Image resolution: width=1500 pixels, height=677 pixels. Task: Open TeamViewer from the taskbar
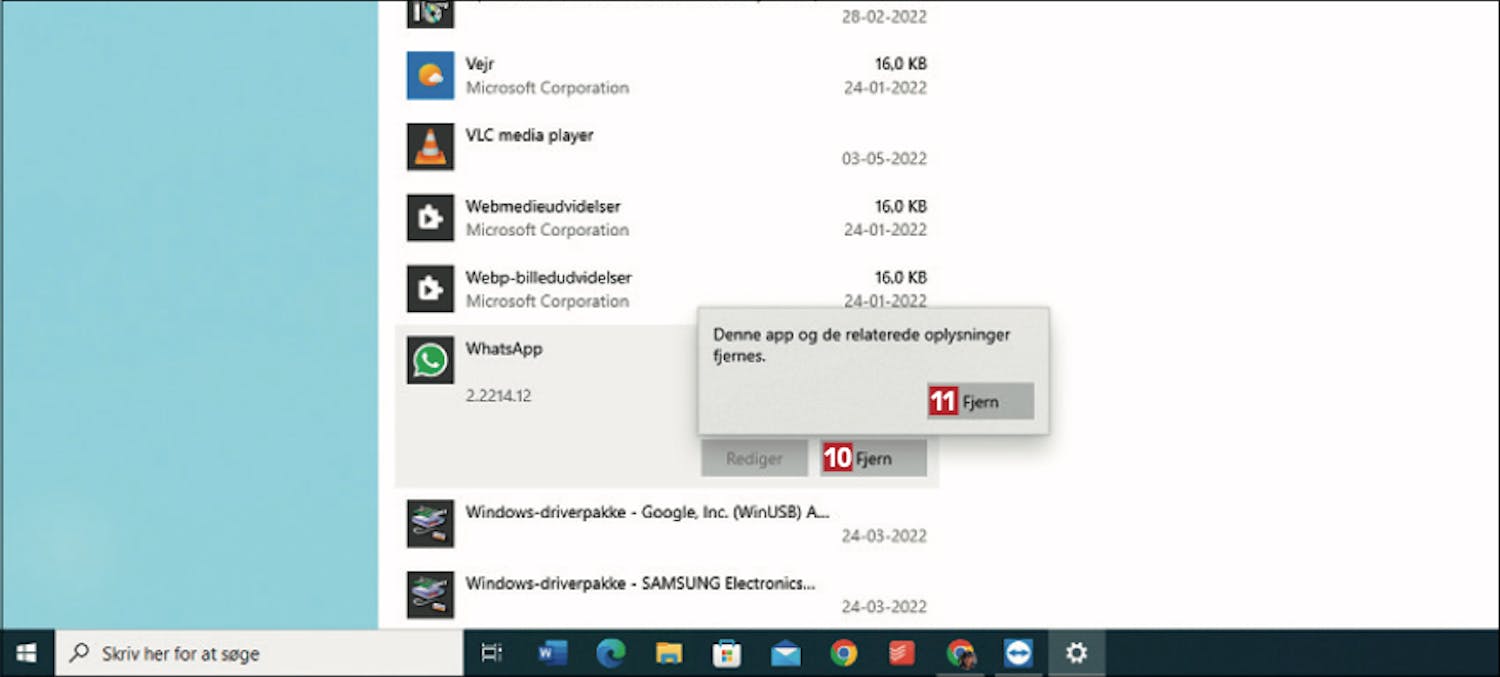tap(1018, 653)
